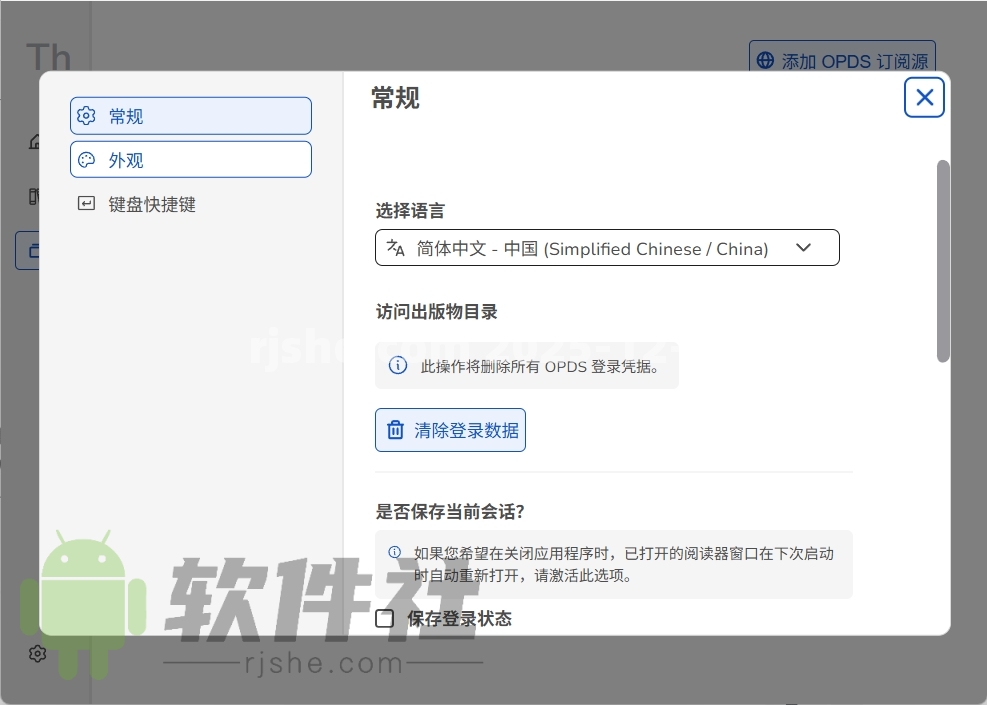Click the translation icon in the language selector
The width and height of the screenshot is (987, 705).
395,247
